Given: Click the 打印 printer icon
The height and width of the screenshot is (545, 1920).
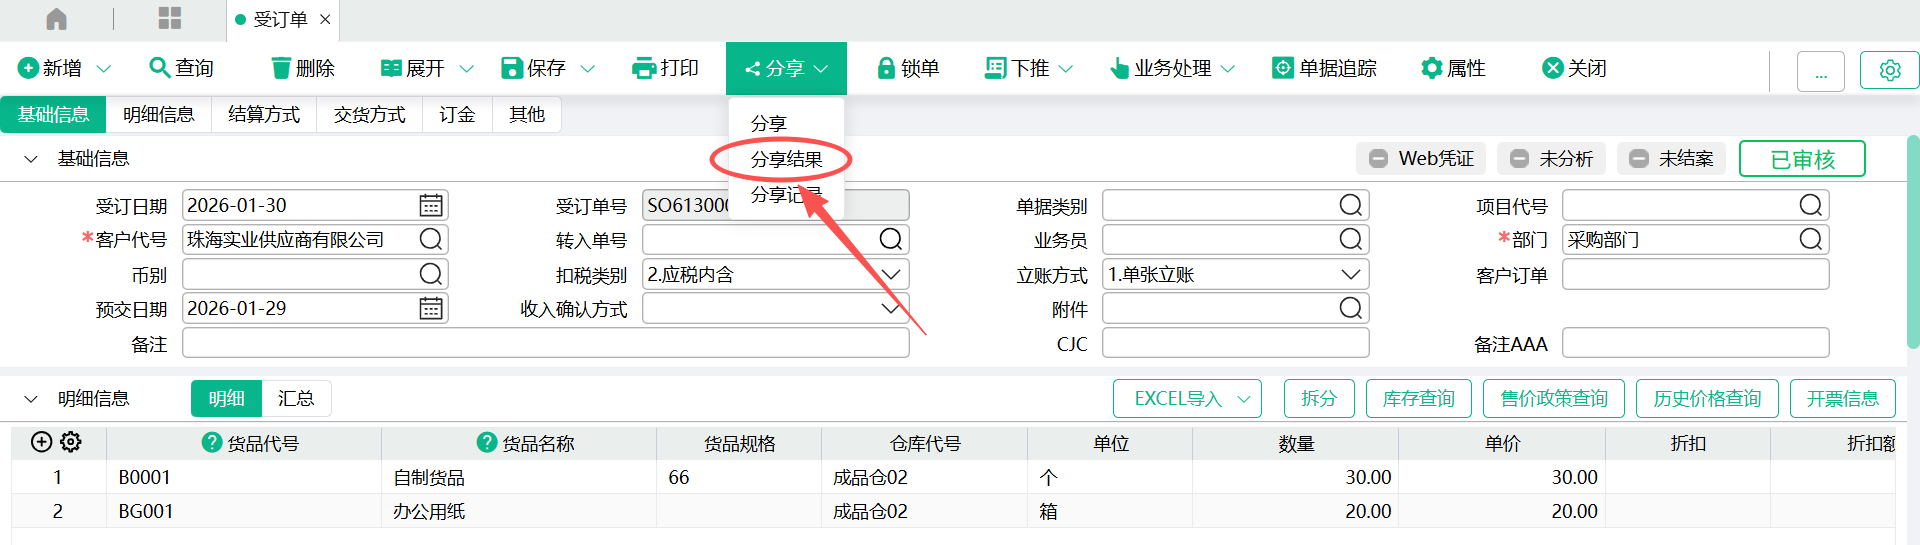Looking at the screenshot, I should pyautogui.click(x=644, y=68).
